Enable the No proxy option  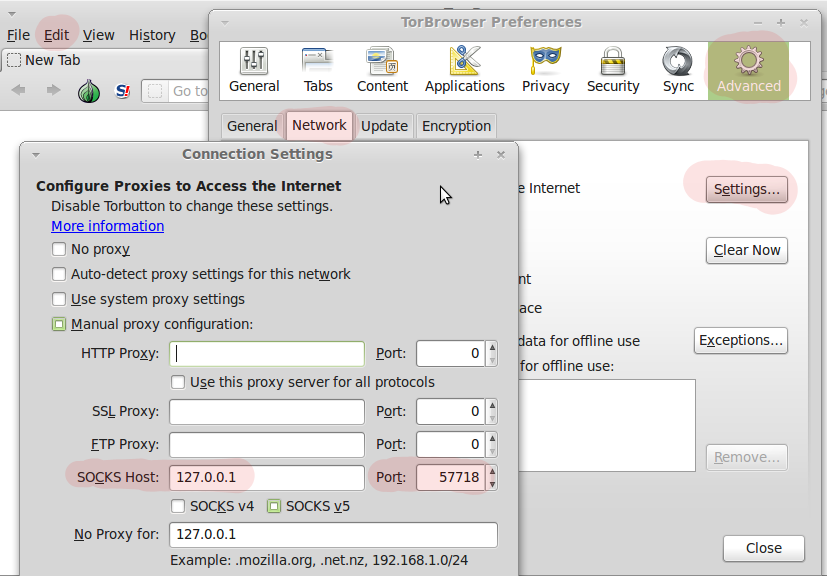tap(59, 249)
